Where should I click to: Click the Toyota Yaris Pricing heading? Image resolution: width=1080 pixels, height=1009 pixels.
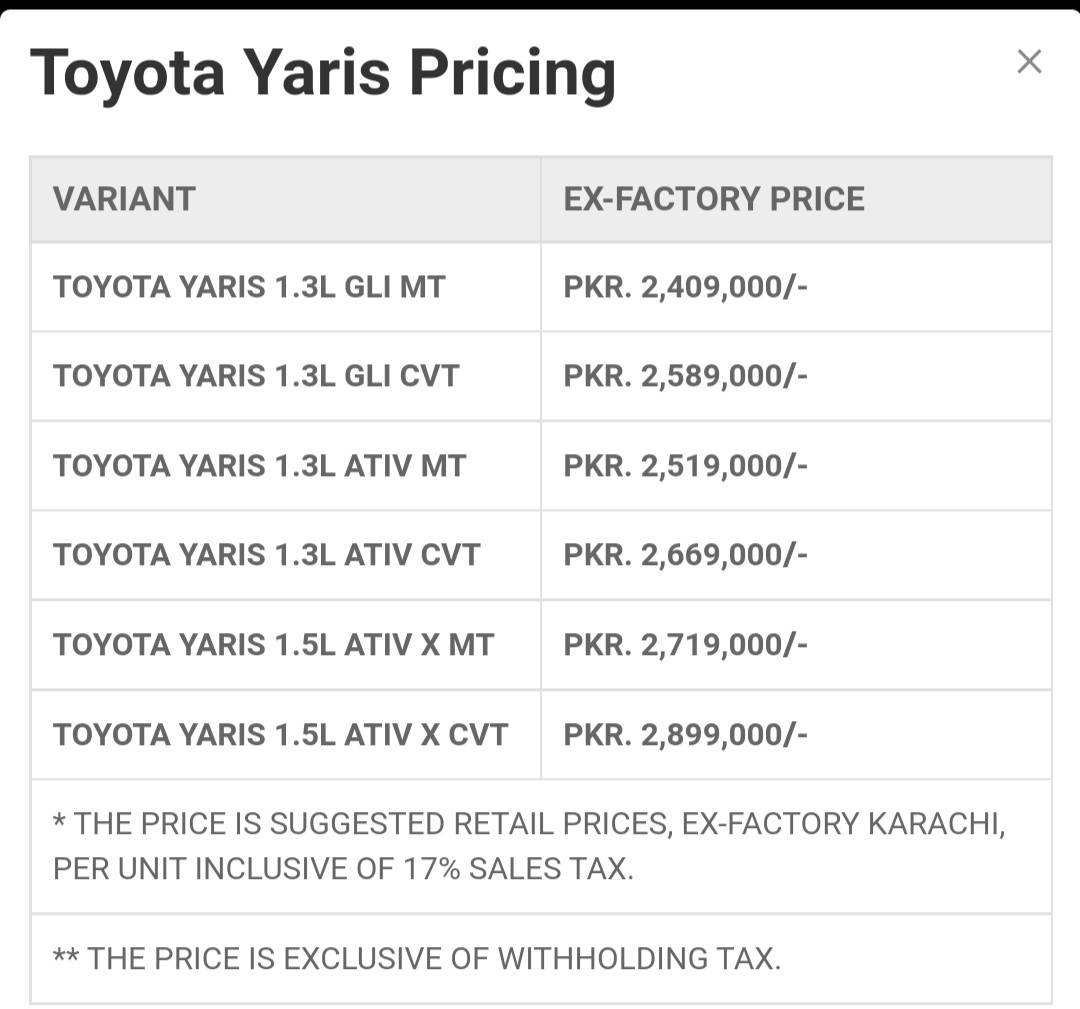323,73
